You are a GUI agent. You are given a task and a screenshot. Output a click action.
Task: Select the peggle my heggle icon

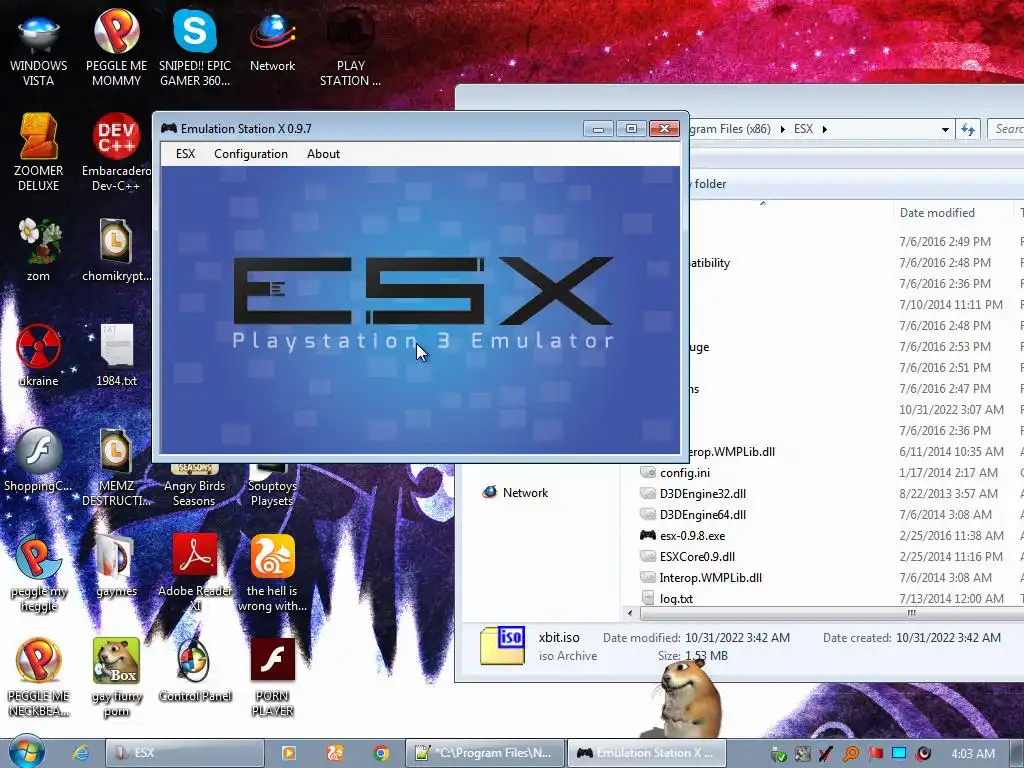click(x=39, y=573)
